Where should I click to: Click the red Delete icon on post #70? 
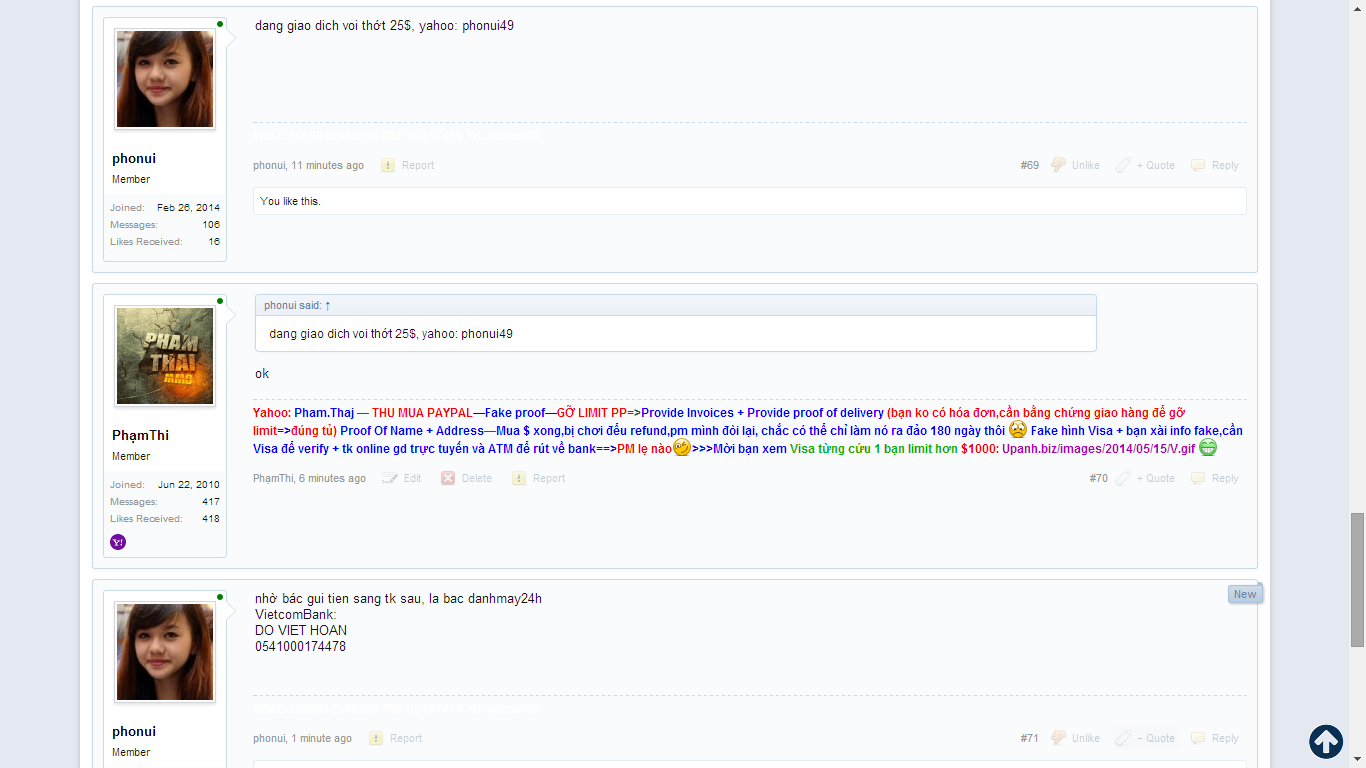tap(447, 478)
